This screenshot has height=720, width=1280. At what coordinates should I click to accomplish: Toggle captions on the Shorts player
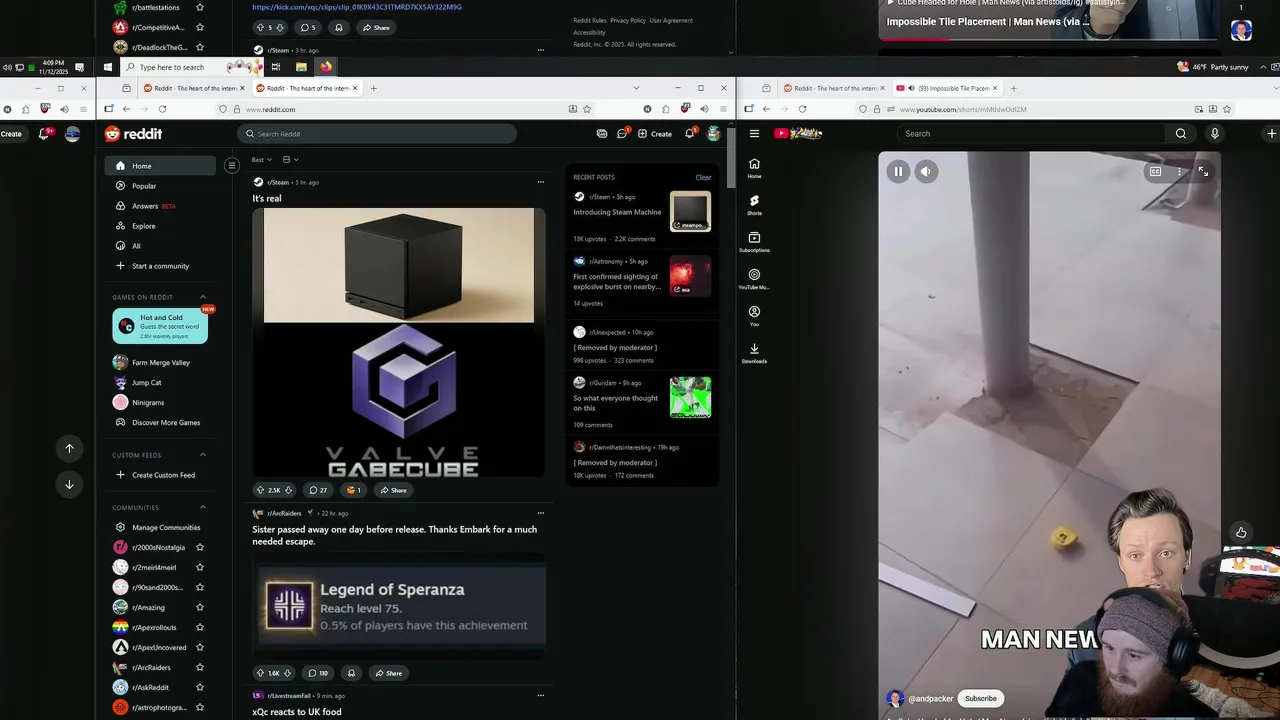[x=1155, y=172]
